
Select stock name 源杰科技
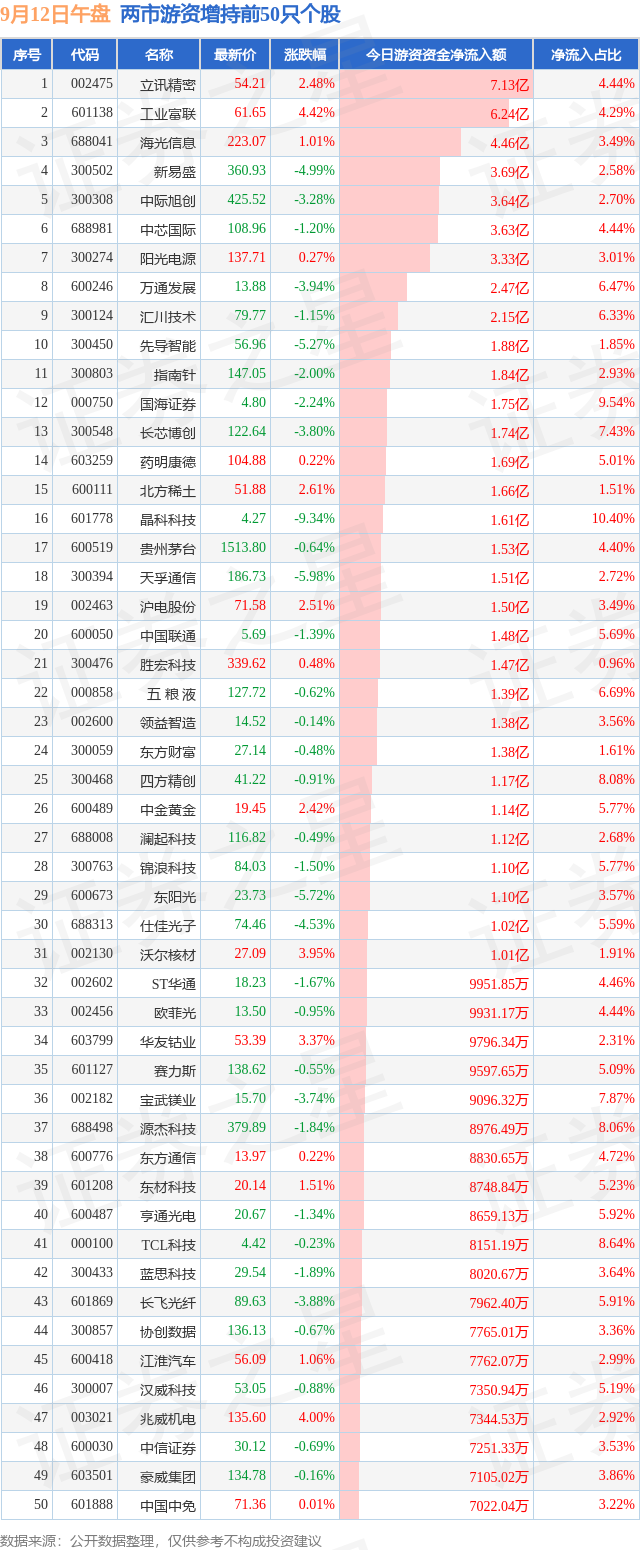[x=168, y=1129]
